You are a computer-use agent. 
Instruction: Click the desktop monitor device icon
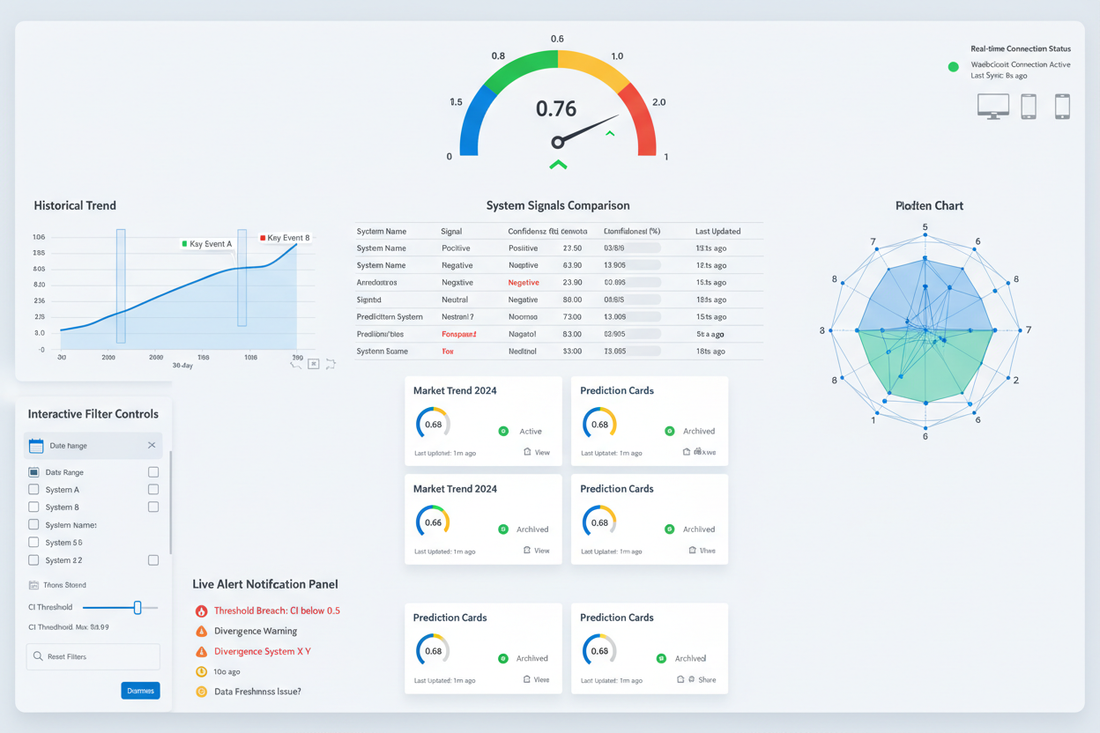(x=993, y=107)
